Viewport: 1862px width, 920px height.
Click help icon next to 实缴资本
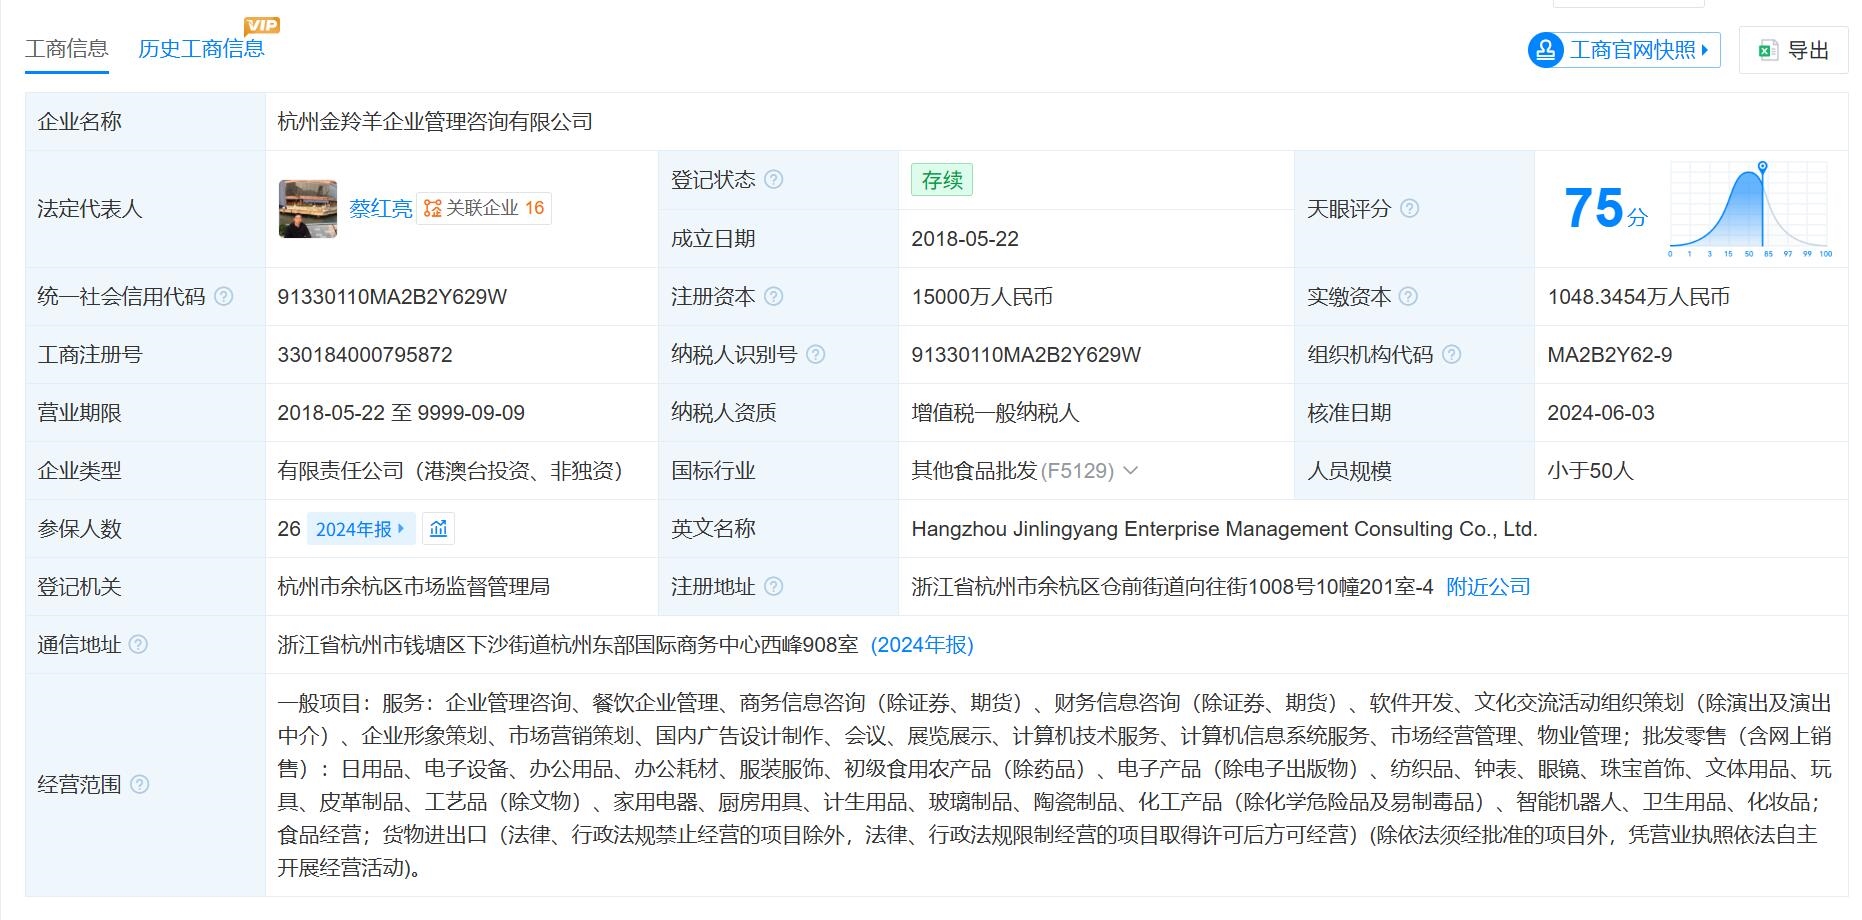[x=1408, y=297]
